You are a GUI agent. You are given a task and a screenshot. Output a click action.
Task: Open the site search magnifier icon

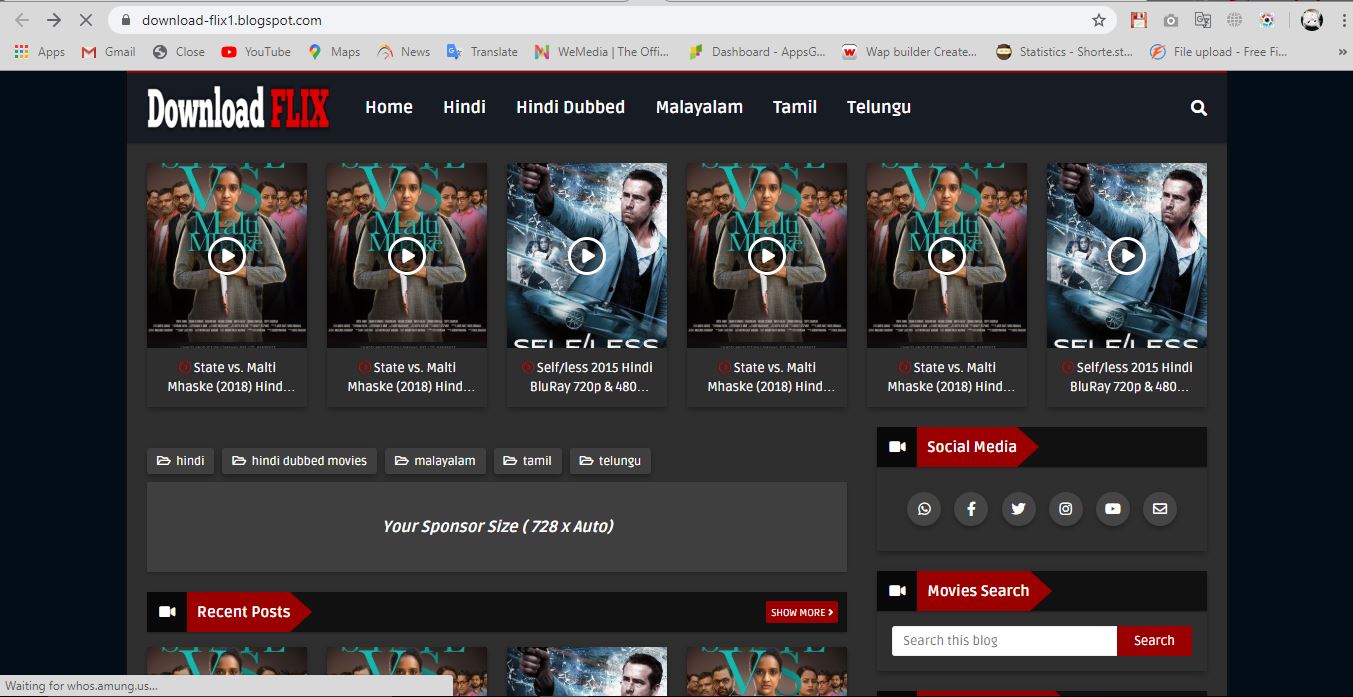click(1197, 106)
